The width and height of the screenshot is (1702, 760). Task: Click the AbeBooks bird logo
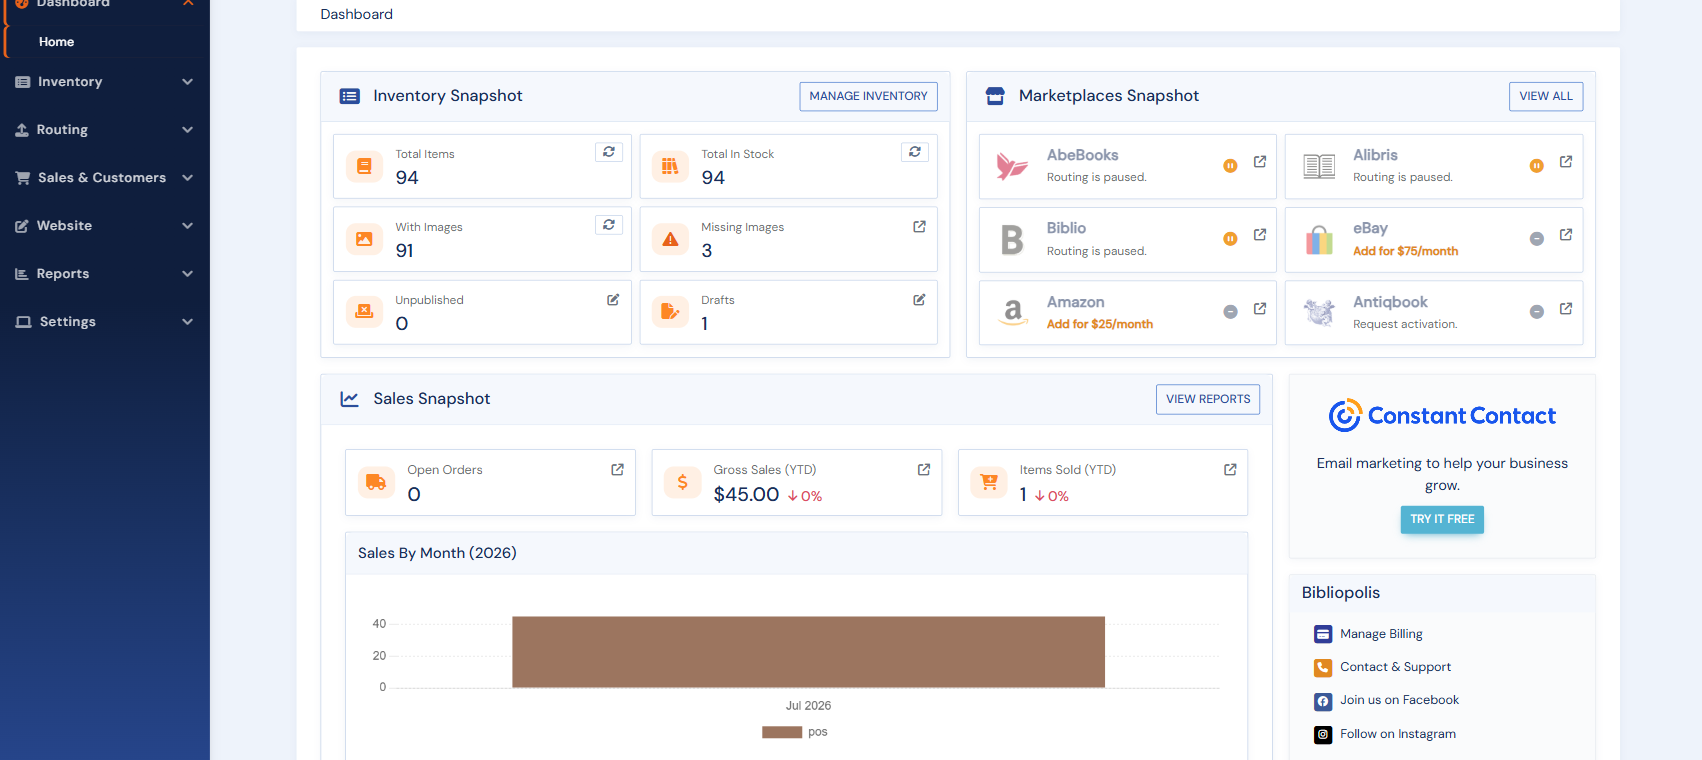coord(1012,166)
